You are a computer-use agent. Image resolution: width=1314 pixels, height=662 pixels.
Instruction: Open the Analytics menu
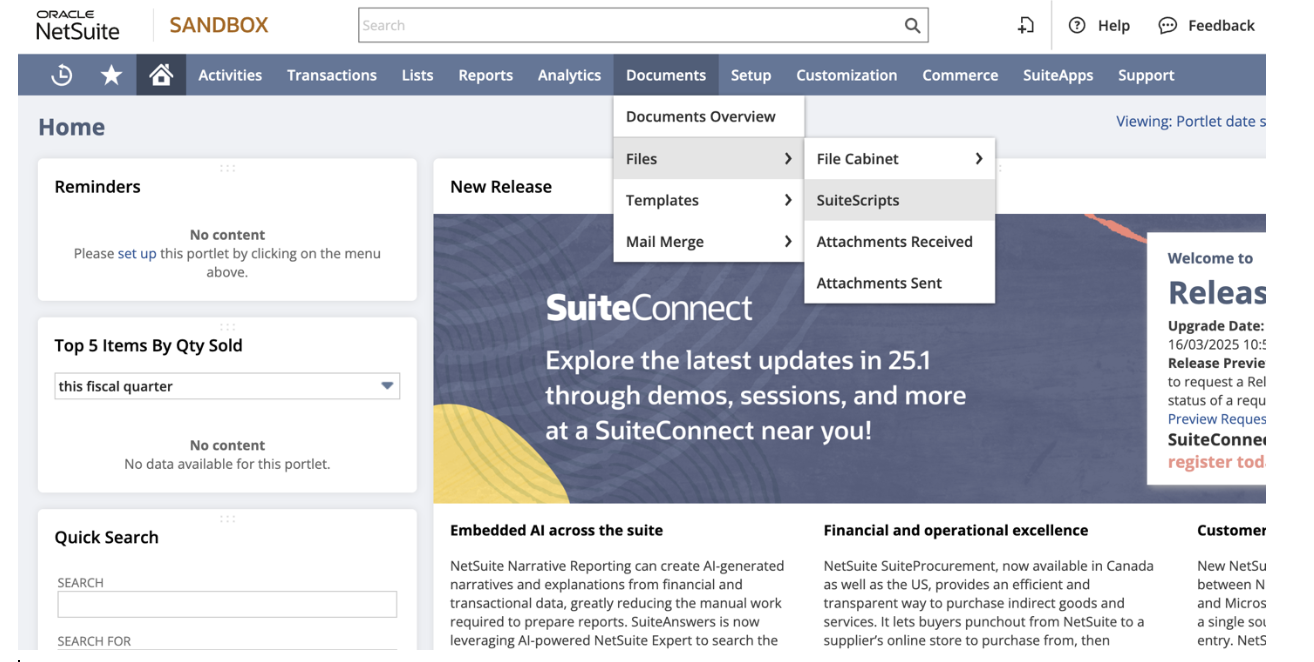[569, 75]
